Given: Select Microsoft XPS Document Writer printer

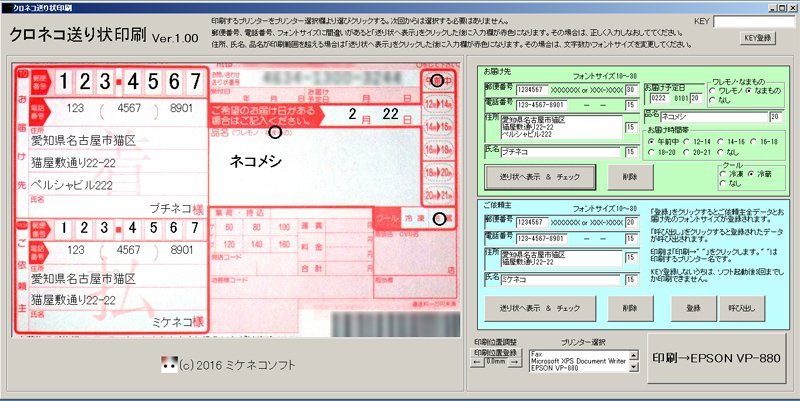Looking at the screenshot, I should [x=584, y=361].
